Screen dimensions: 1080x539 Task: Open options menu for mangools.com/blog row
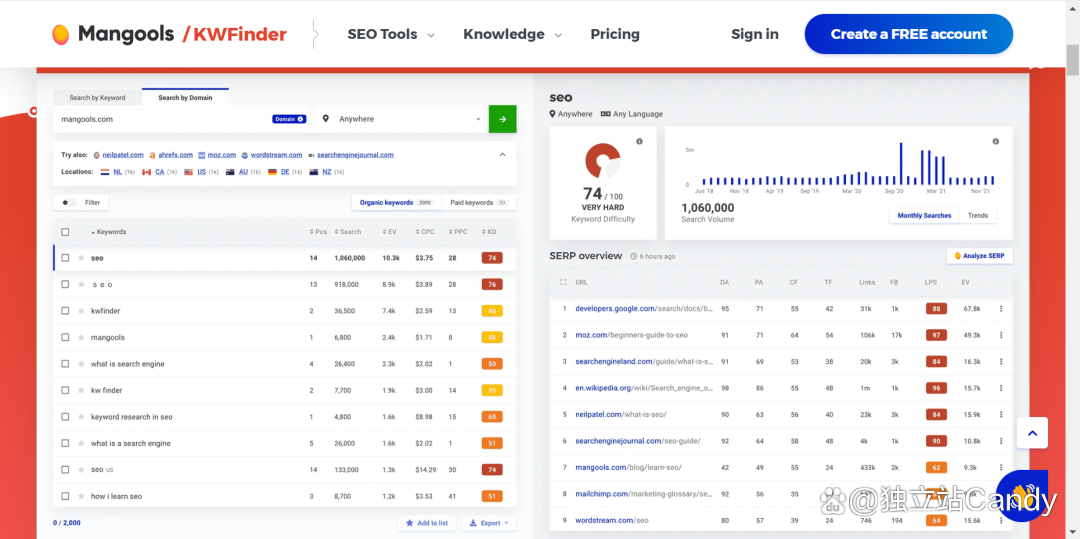(x=1001, y=467)
